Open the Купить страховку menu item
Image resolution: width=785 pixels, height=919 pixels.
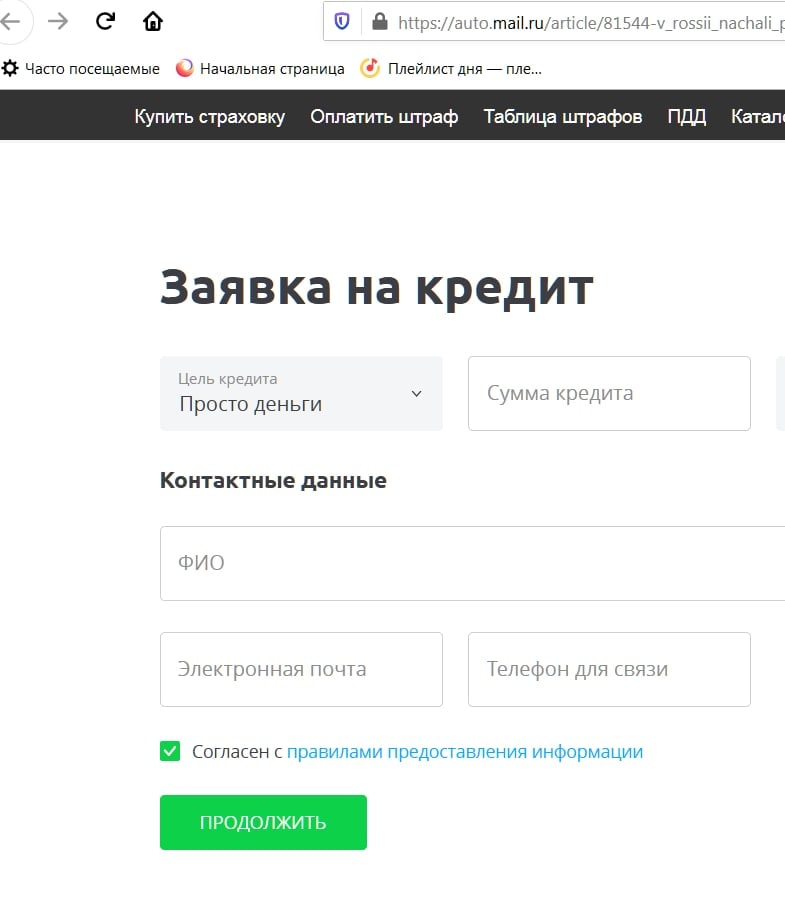click(210, 116)
